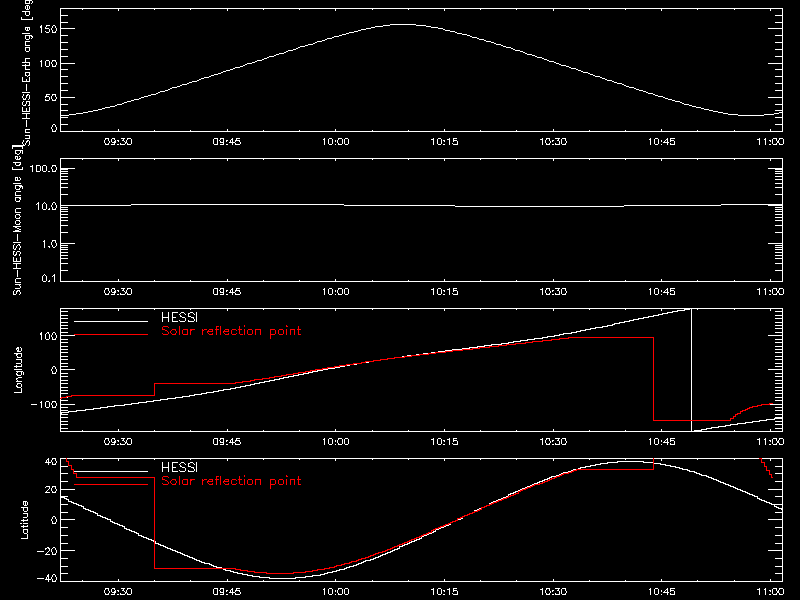This screenshot has height=600, width=800.
Task: Click the Sun-HESSI-Earth angle axis title
Action: click(28, 72)
